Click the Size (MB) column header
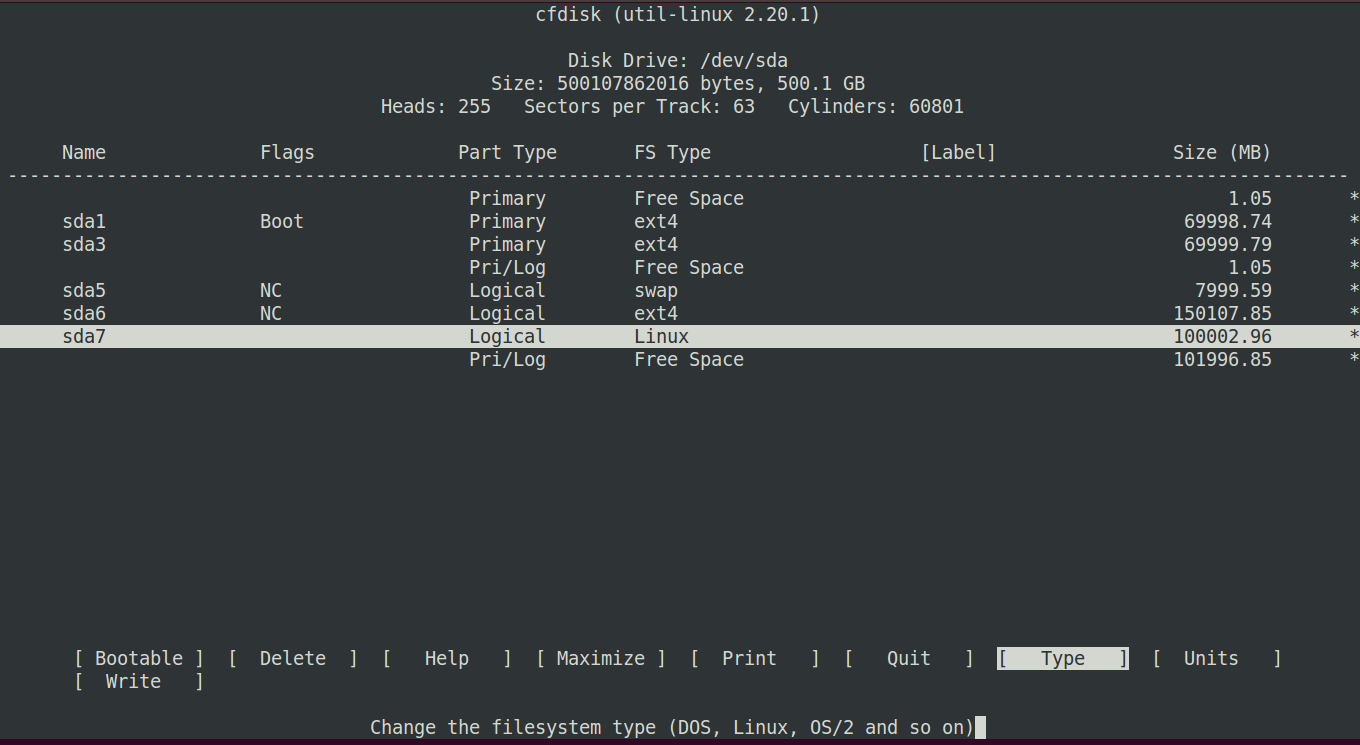 (1222, 152)
